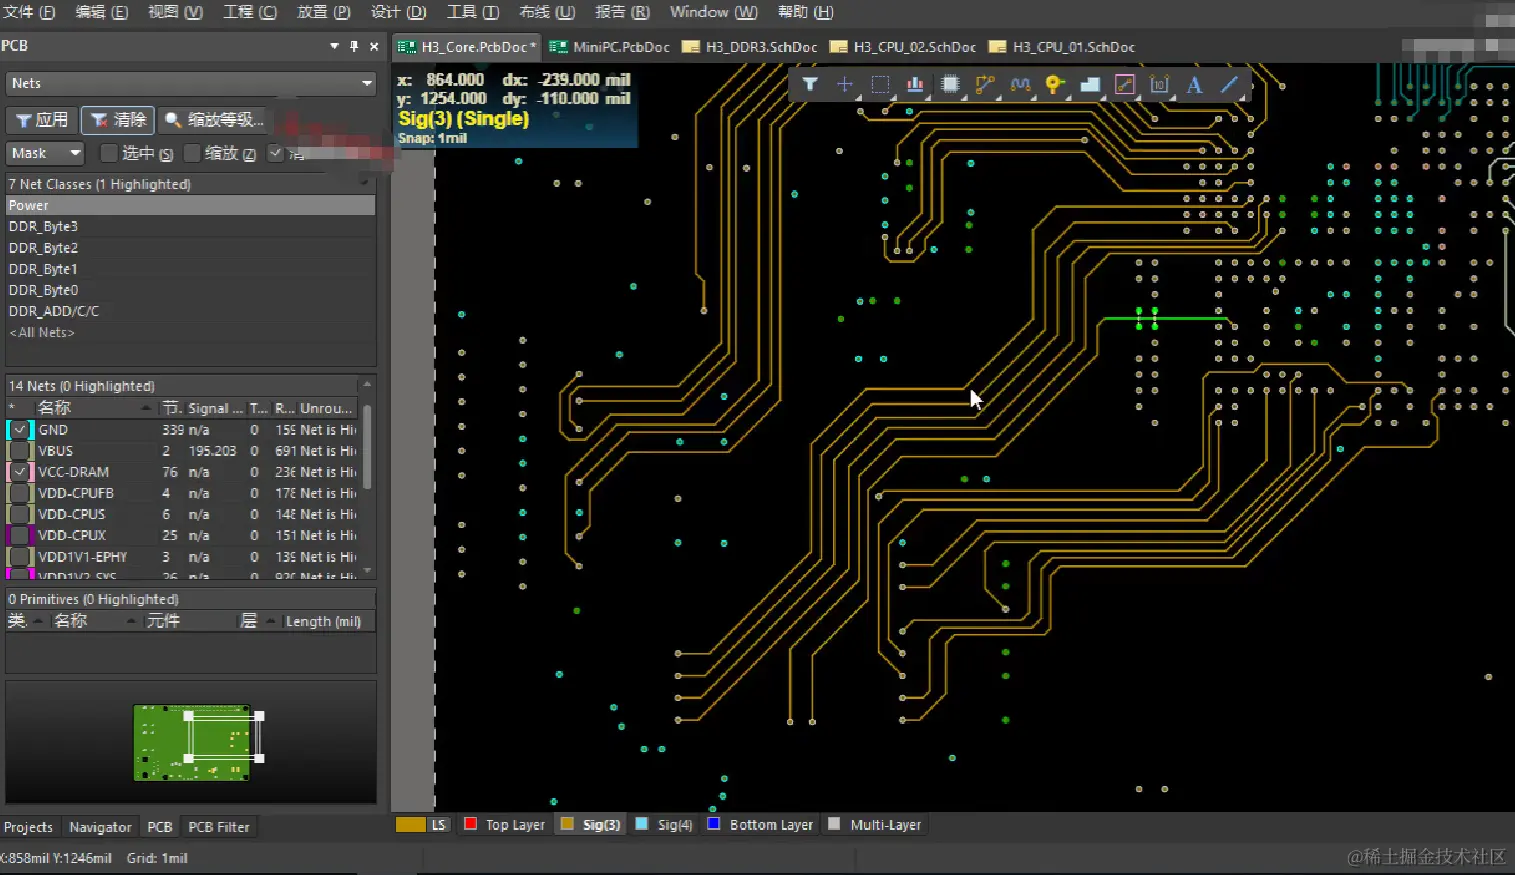Click the place via icon
Viewport: 1515px width, 875px height.
pos(1054,85)
